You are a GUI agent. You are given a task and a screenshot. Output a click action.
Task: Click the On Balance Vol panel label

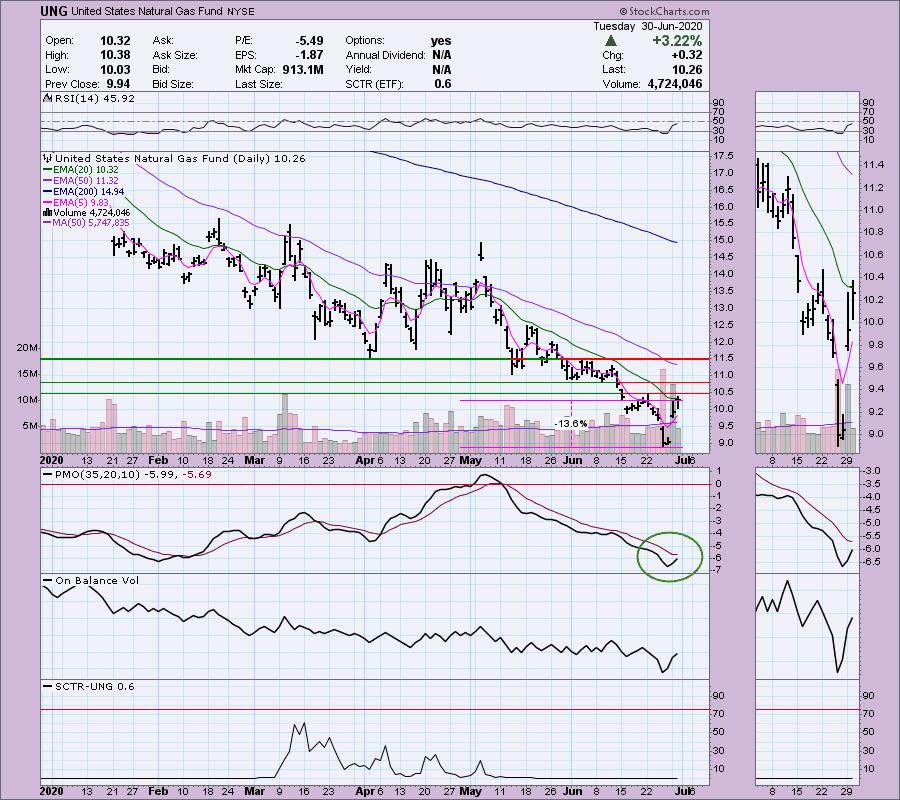tap(96, 581)
